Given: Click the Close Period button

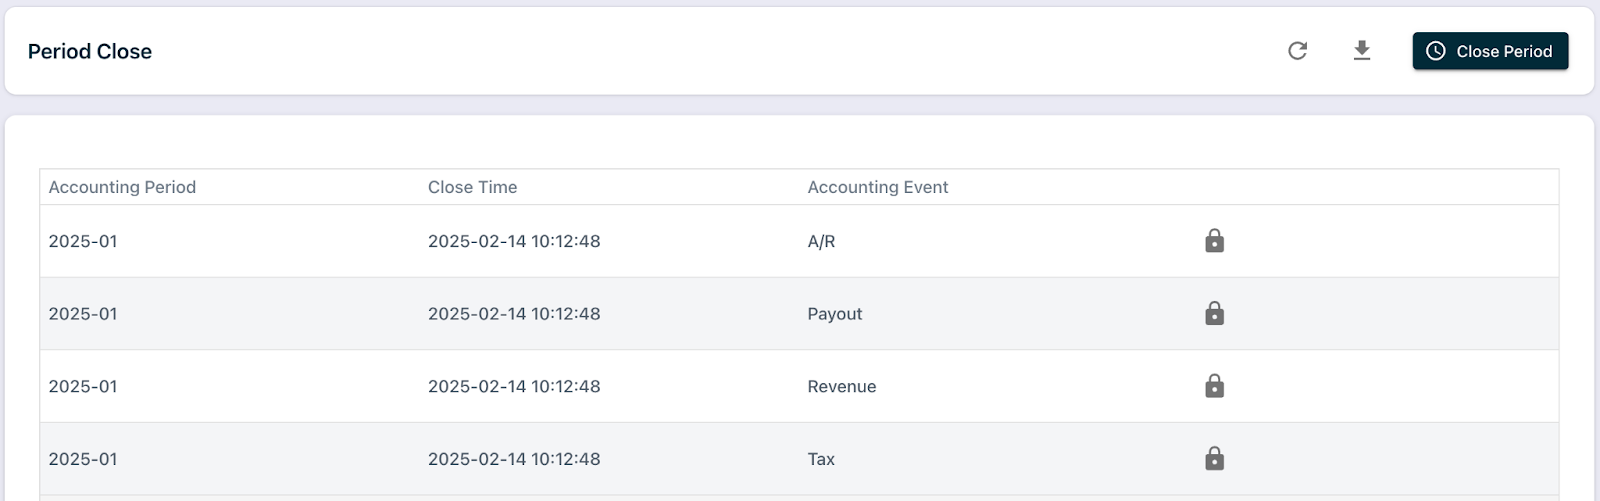Looking at the screenshot, I should (1490, 51).
